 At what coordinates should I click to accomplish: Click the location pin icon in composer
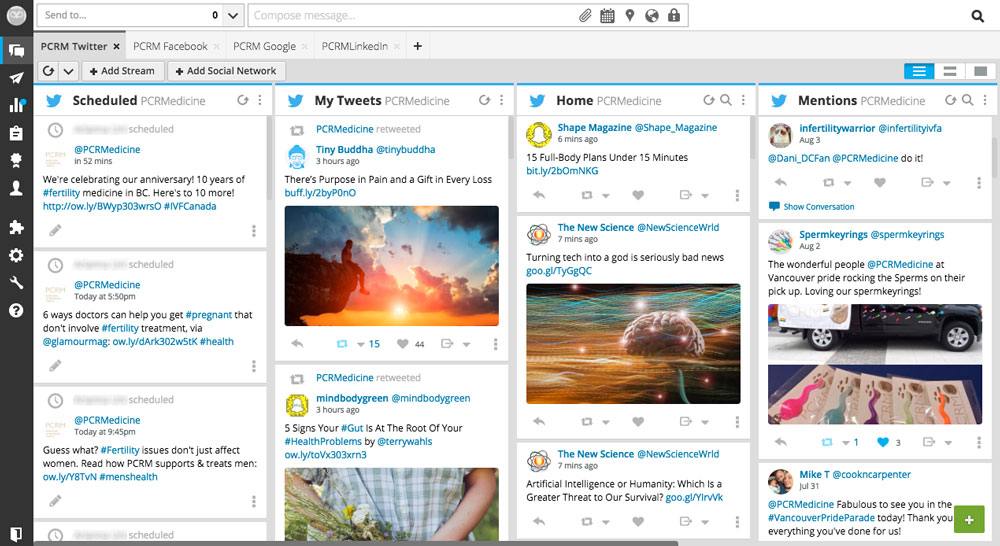point(629,15)
